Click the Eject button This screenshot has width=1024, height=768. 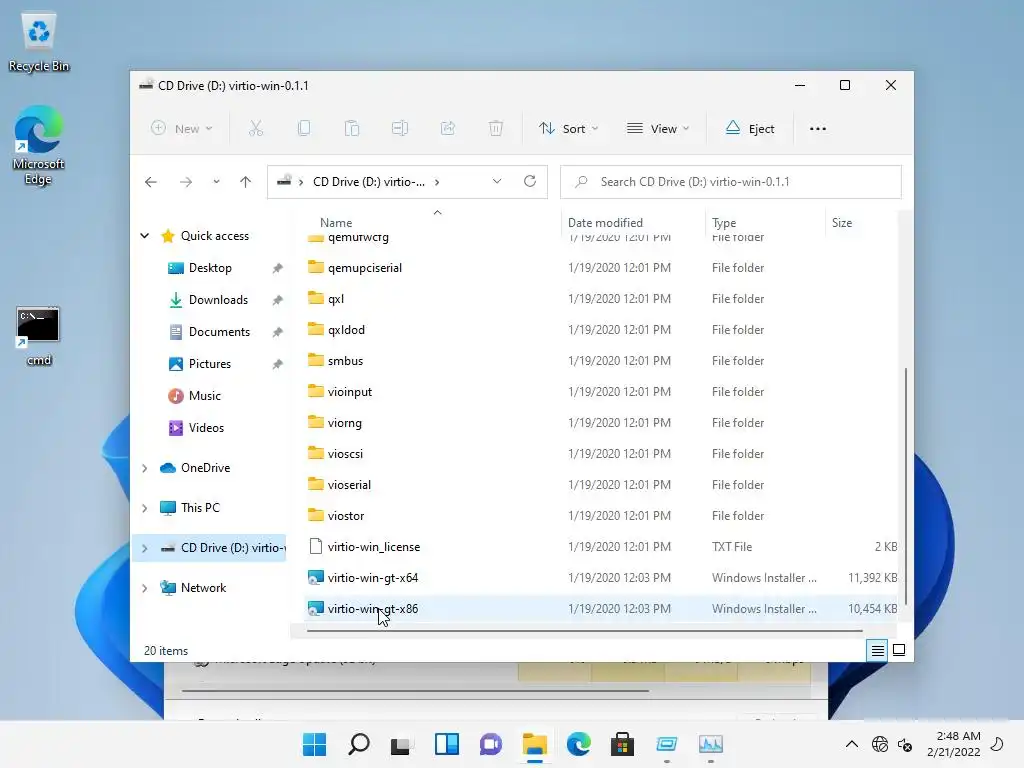tap(750, 129)
